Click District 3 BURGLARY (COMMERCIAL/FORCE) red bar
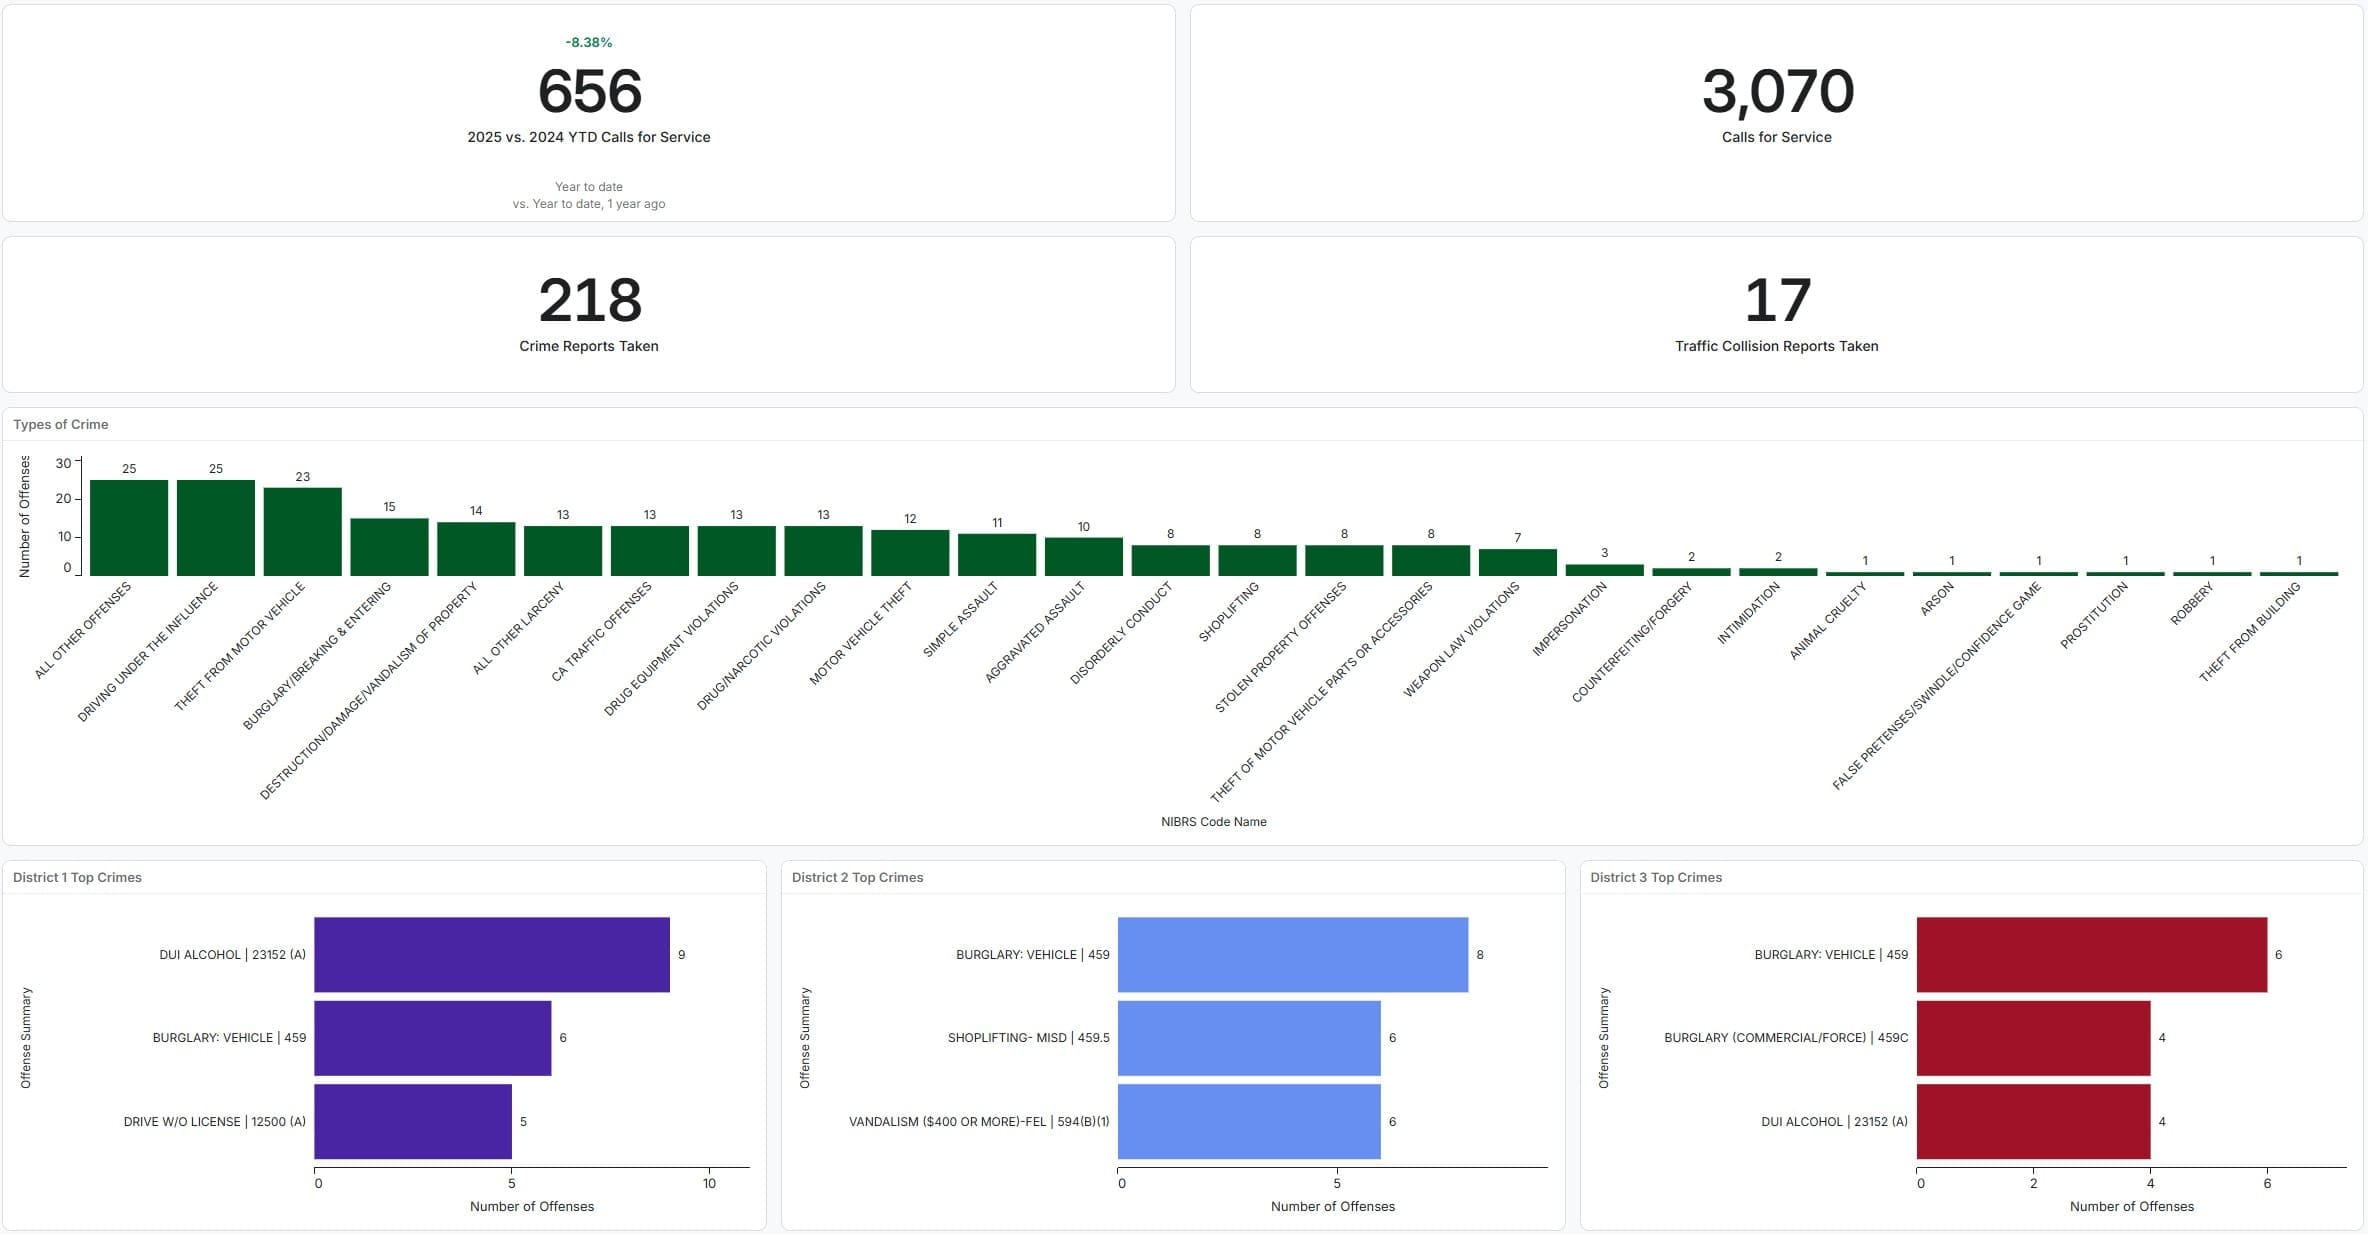 (2032, 1038)
